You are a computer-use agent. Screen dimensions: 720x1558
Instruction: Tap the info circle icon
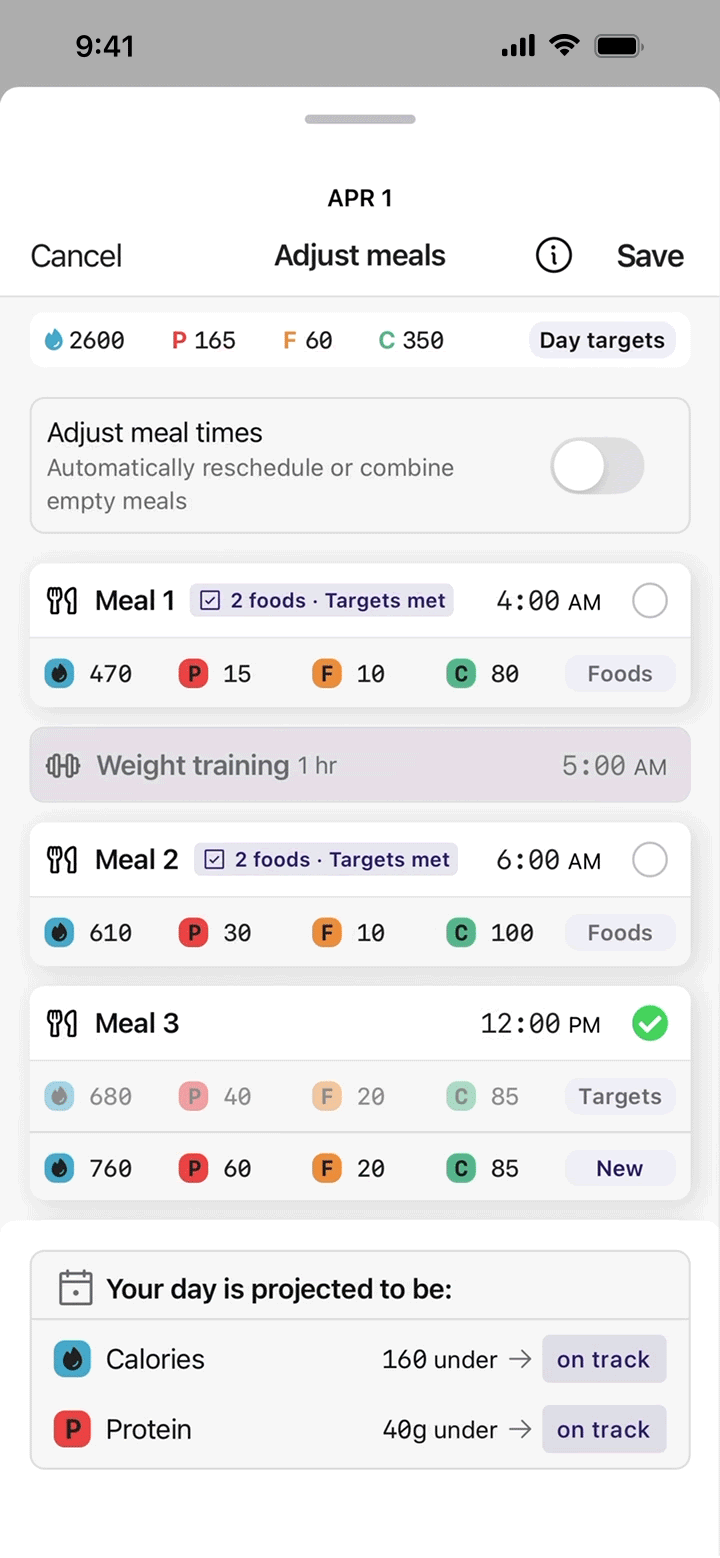[553, 256]
